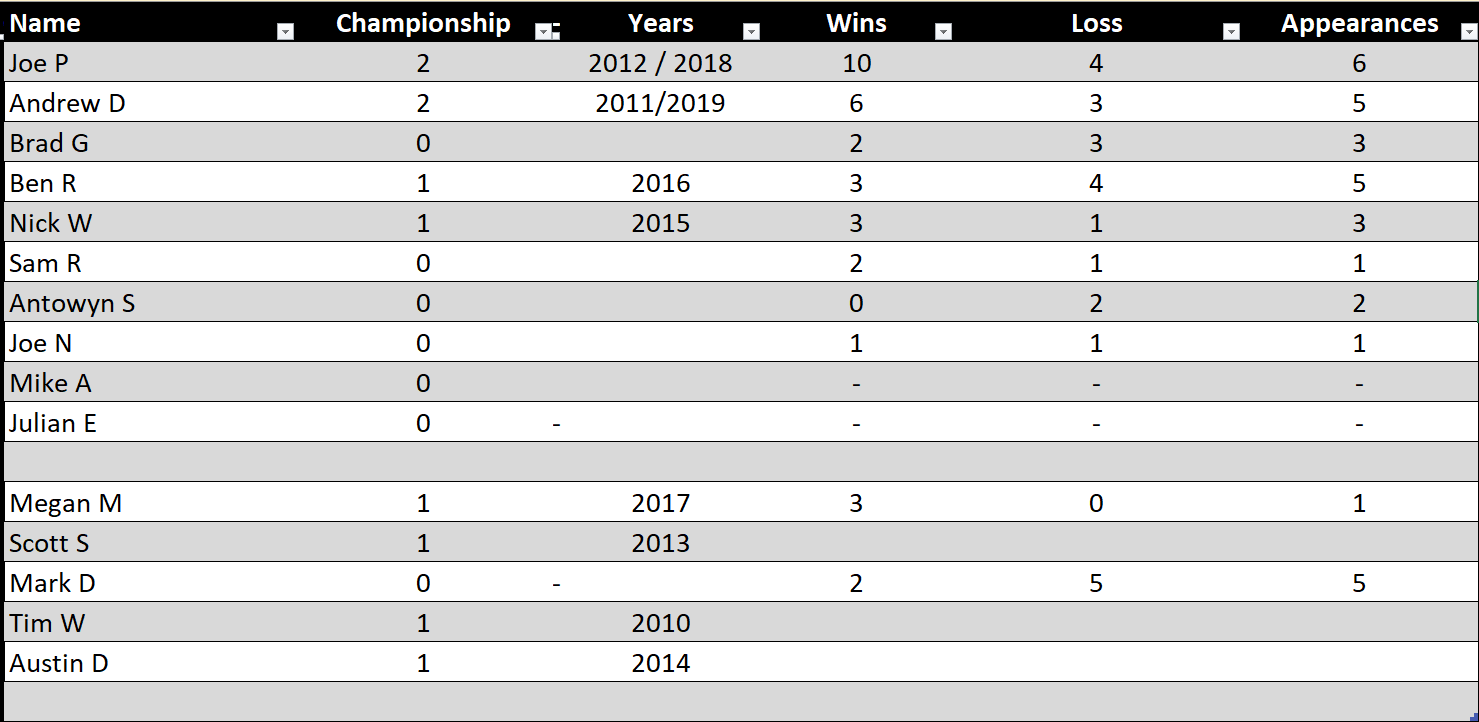This screenshot has height=722, width=1479.
Task: Select the 2011/2019 years cell
Action: click(x=660, y=103)
